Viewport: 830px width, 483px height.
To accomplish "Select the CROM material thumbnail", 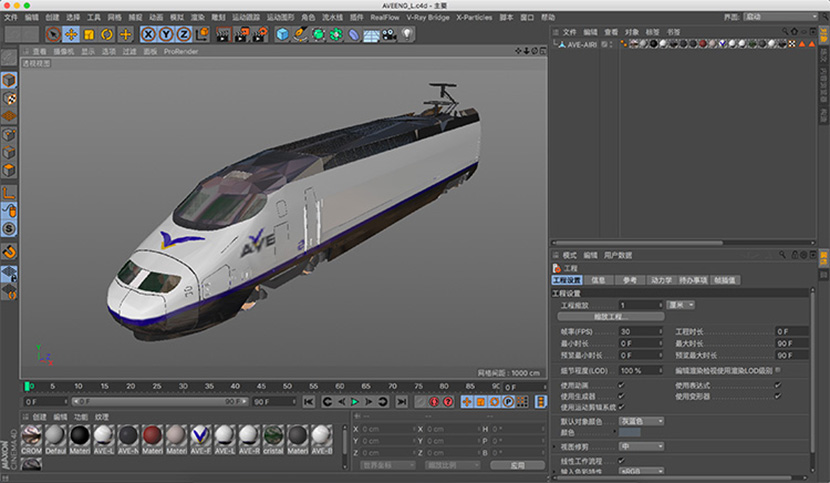I will pyautogui.click(x=31, y=440).
